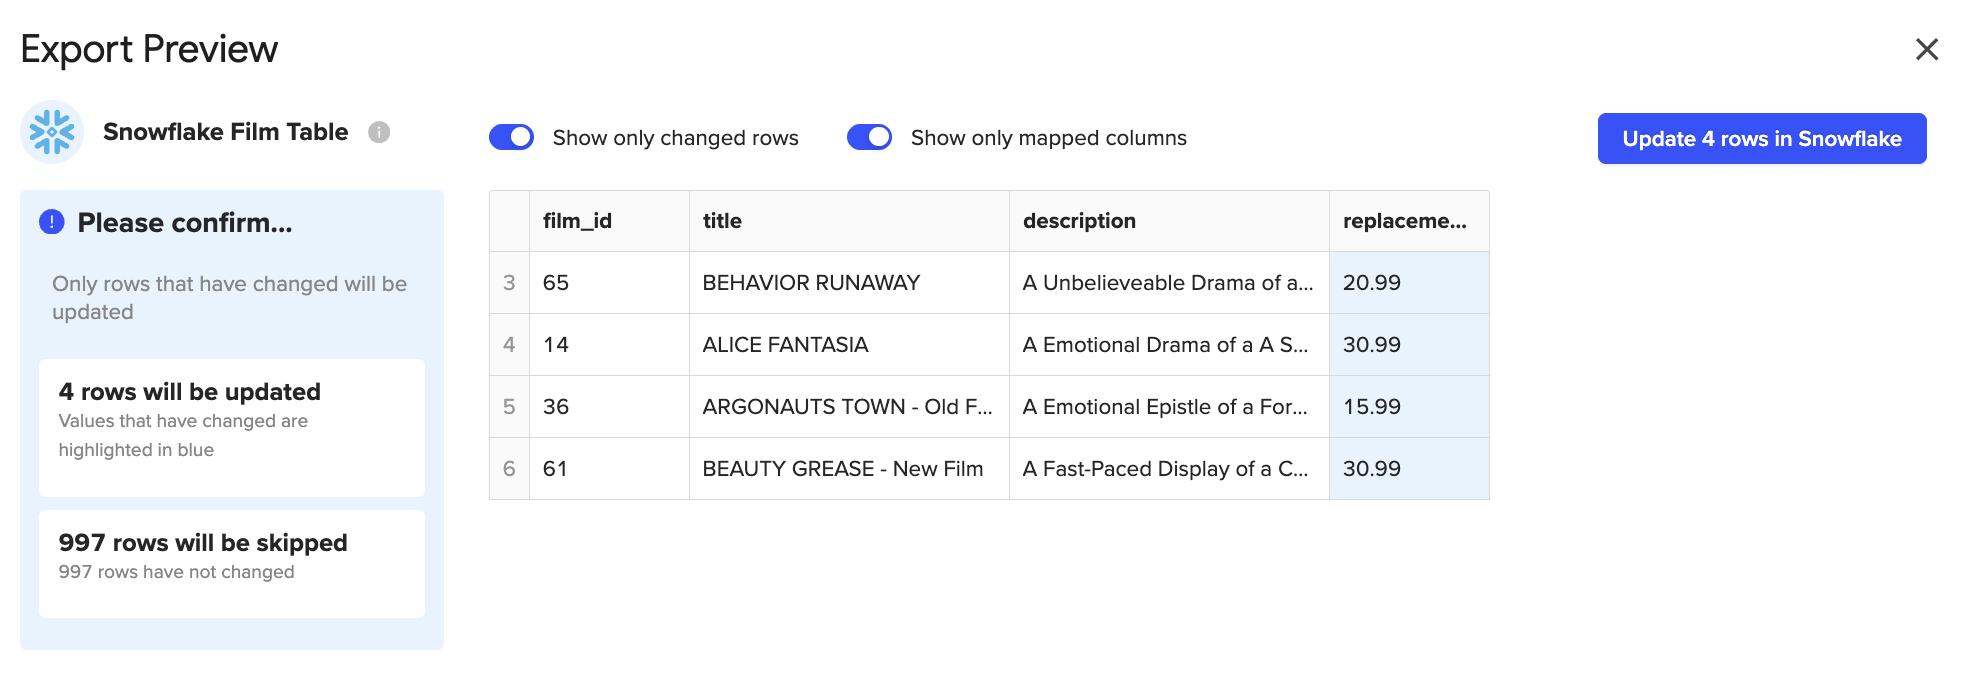Click the 997 rows will be skipped card
The image size is (1964, 686).
(x=232, y=563)
